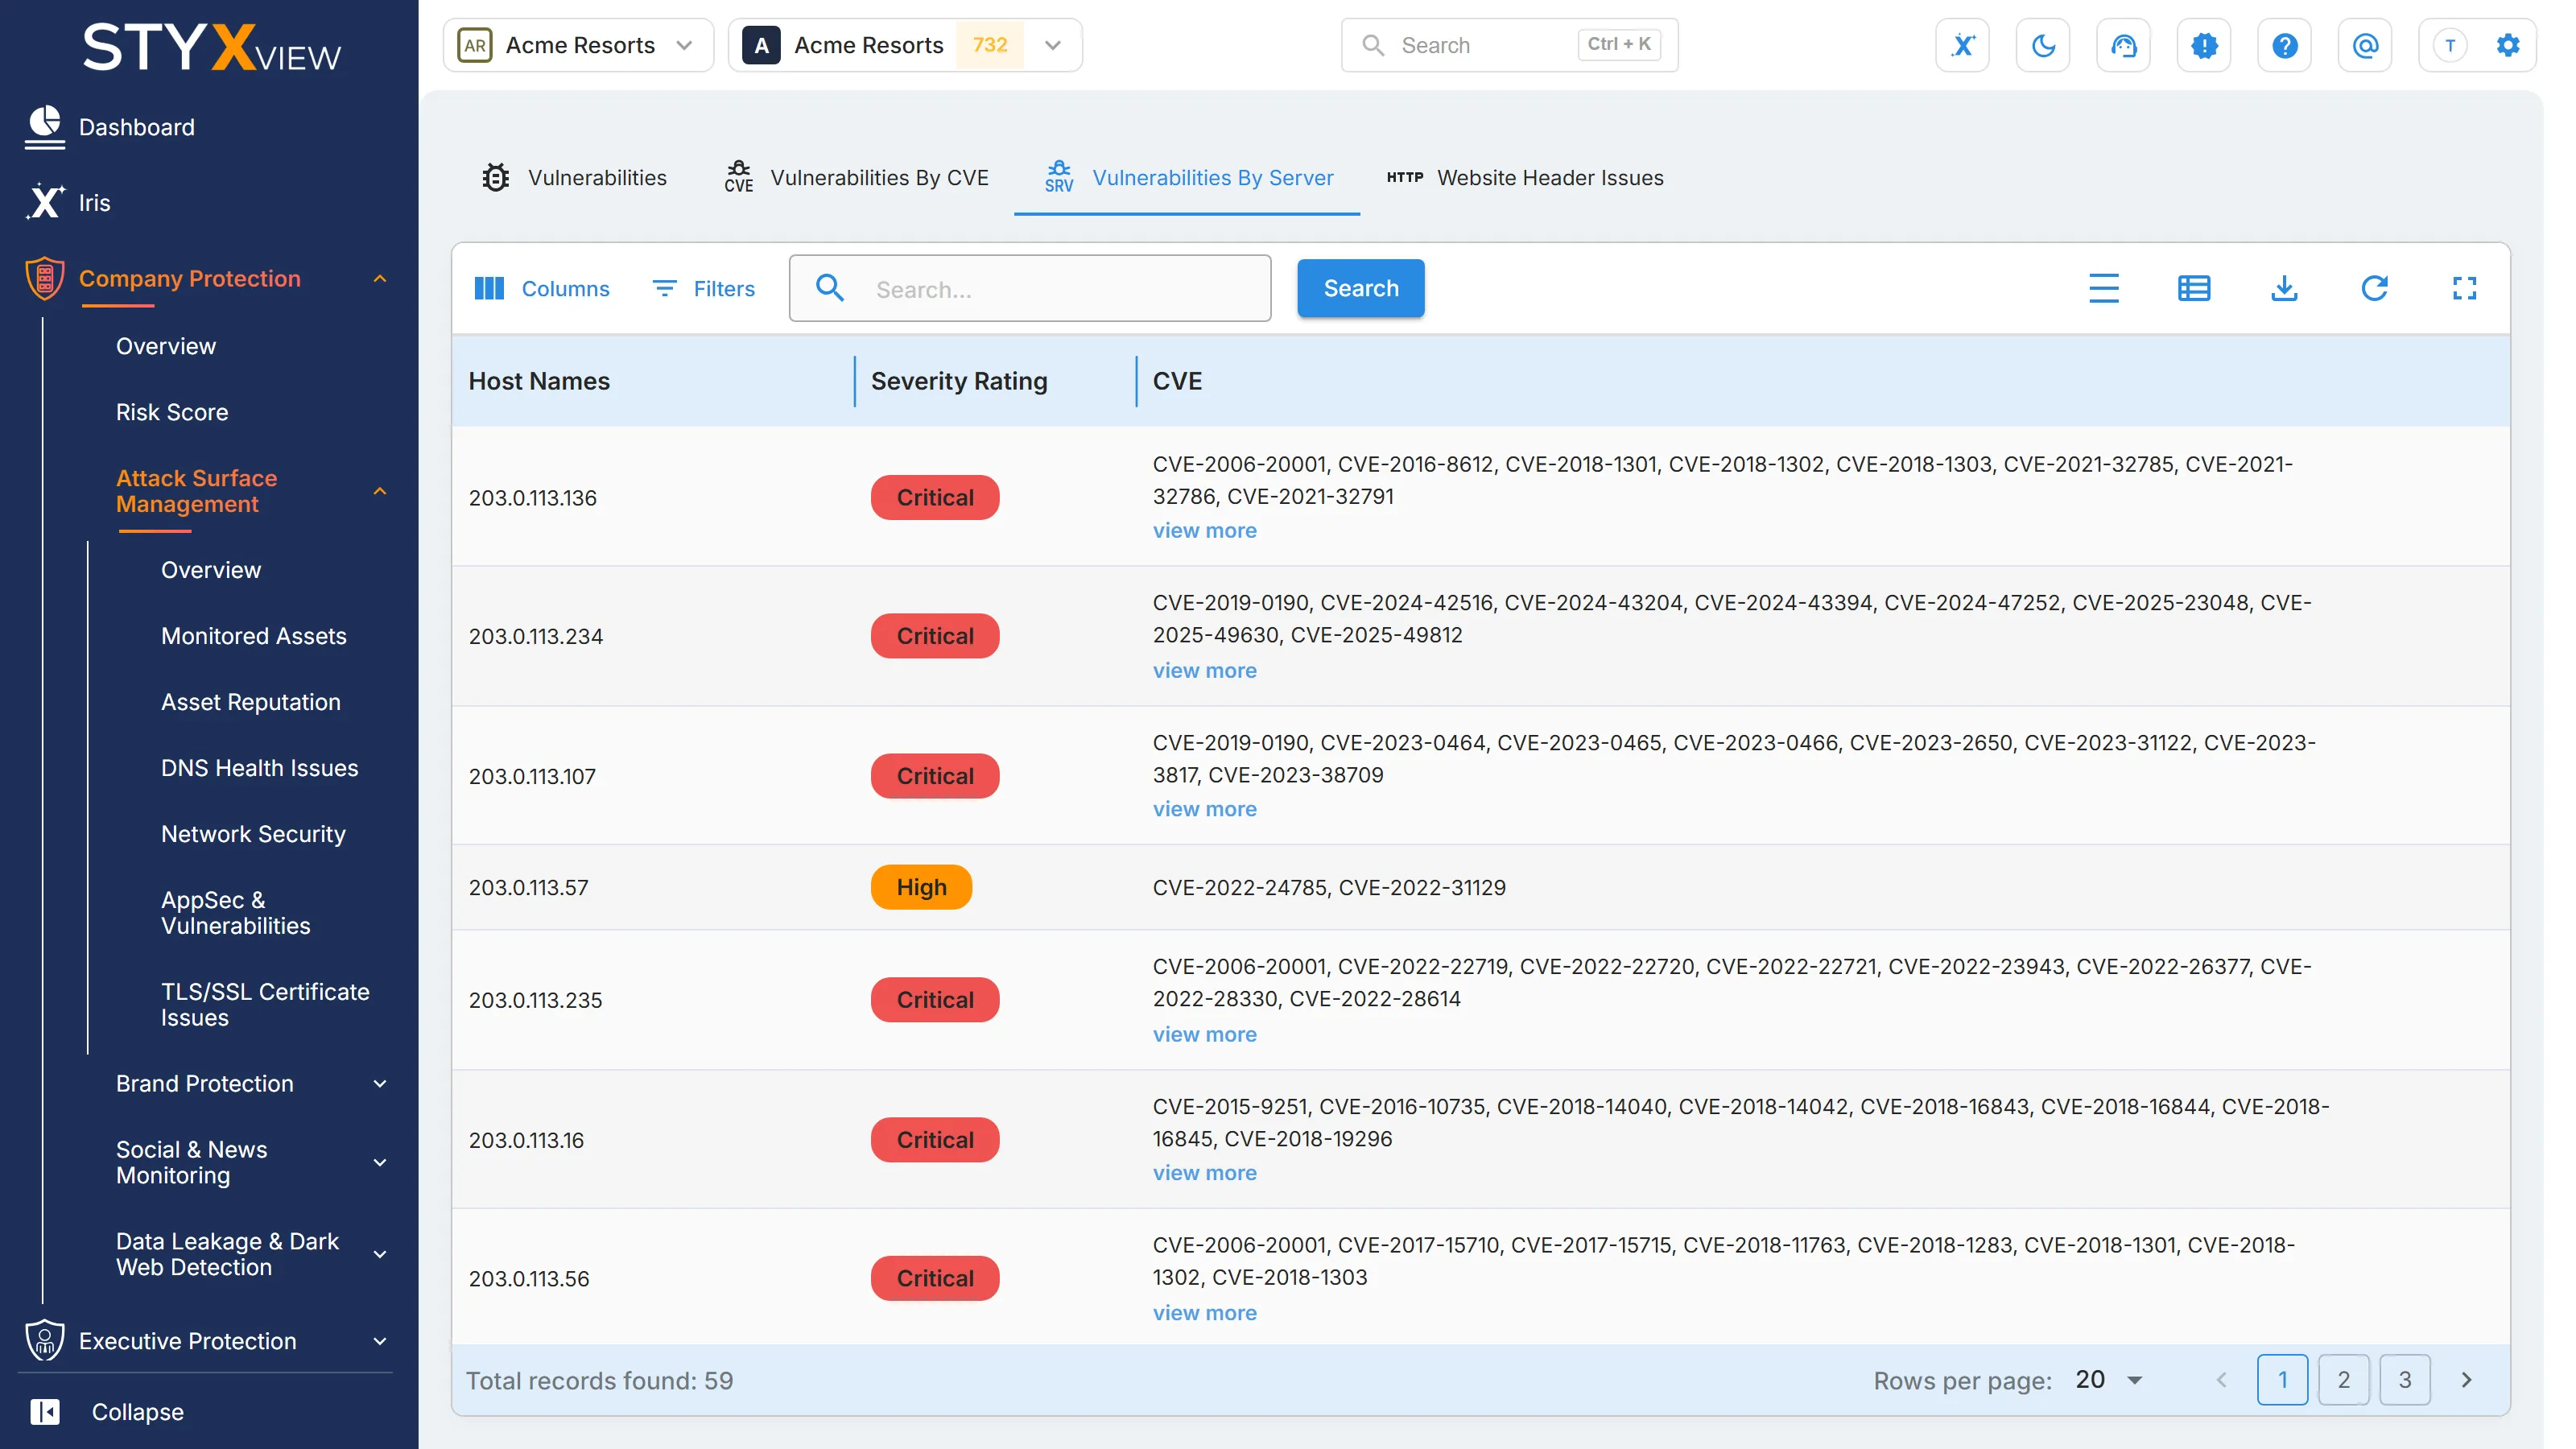Sort by Host Names column header
The height and width of the screenshot is (1449, 2576).
tap(539, 381)
